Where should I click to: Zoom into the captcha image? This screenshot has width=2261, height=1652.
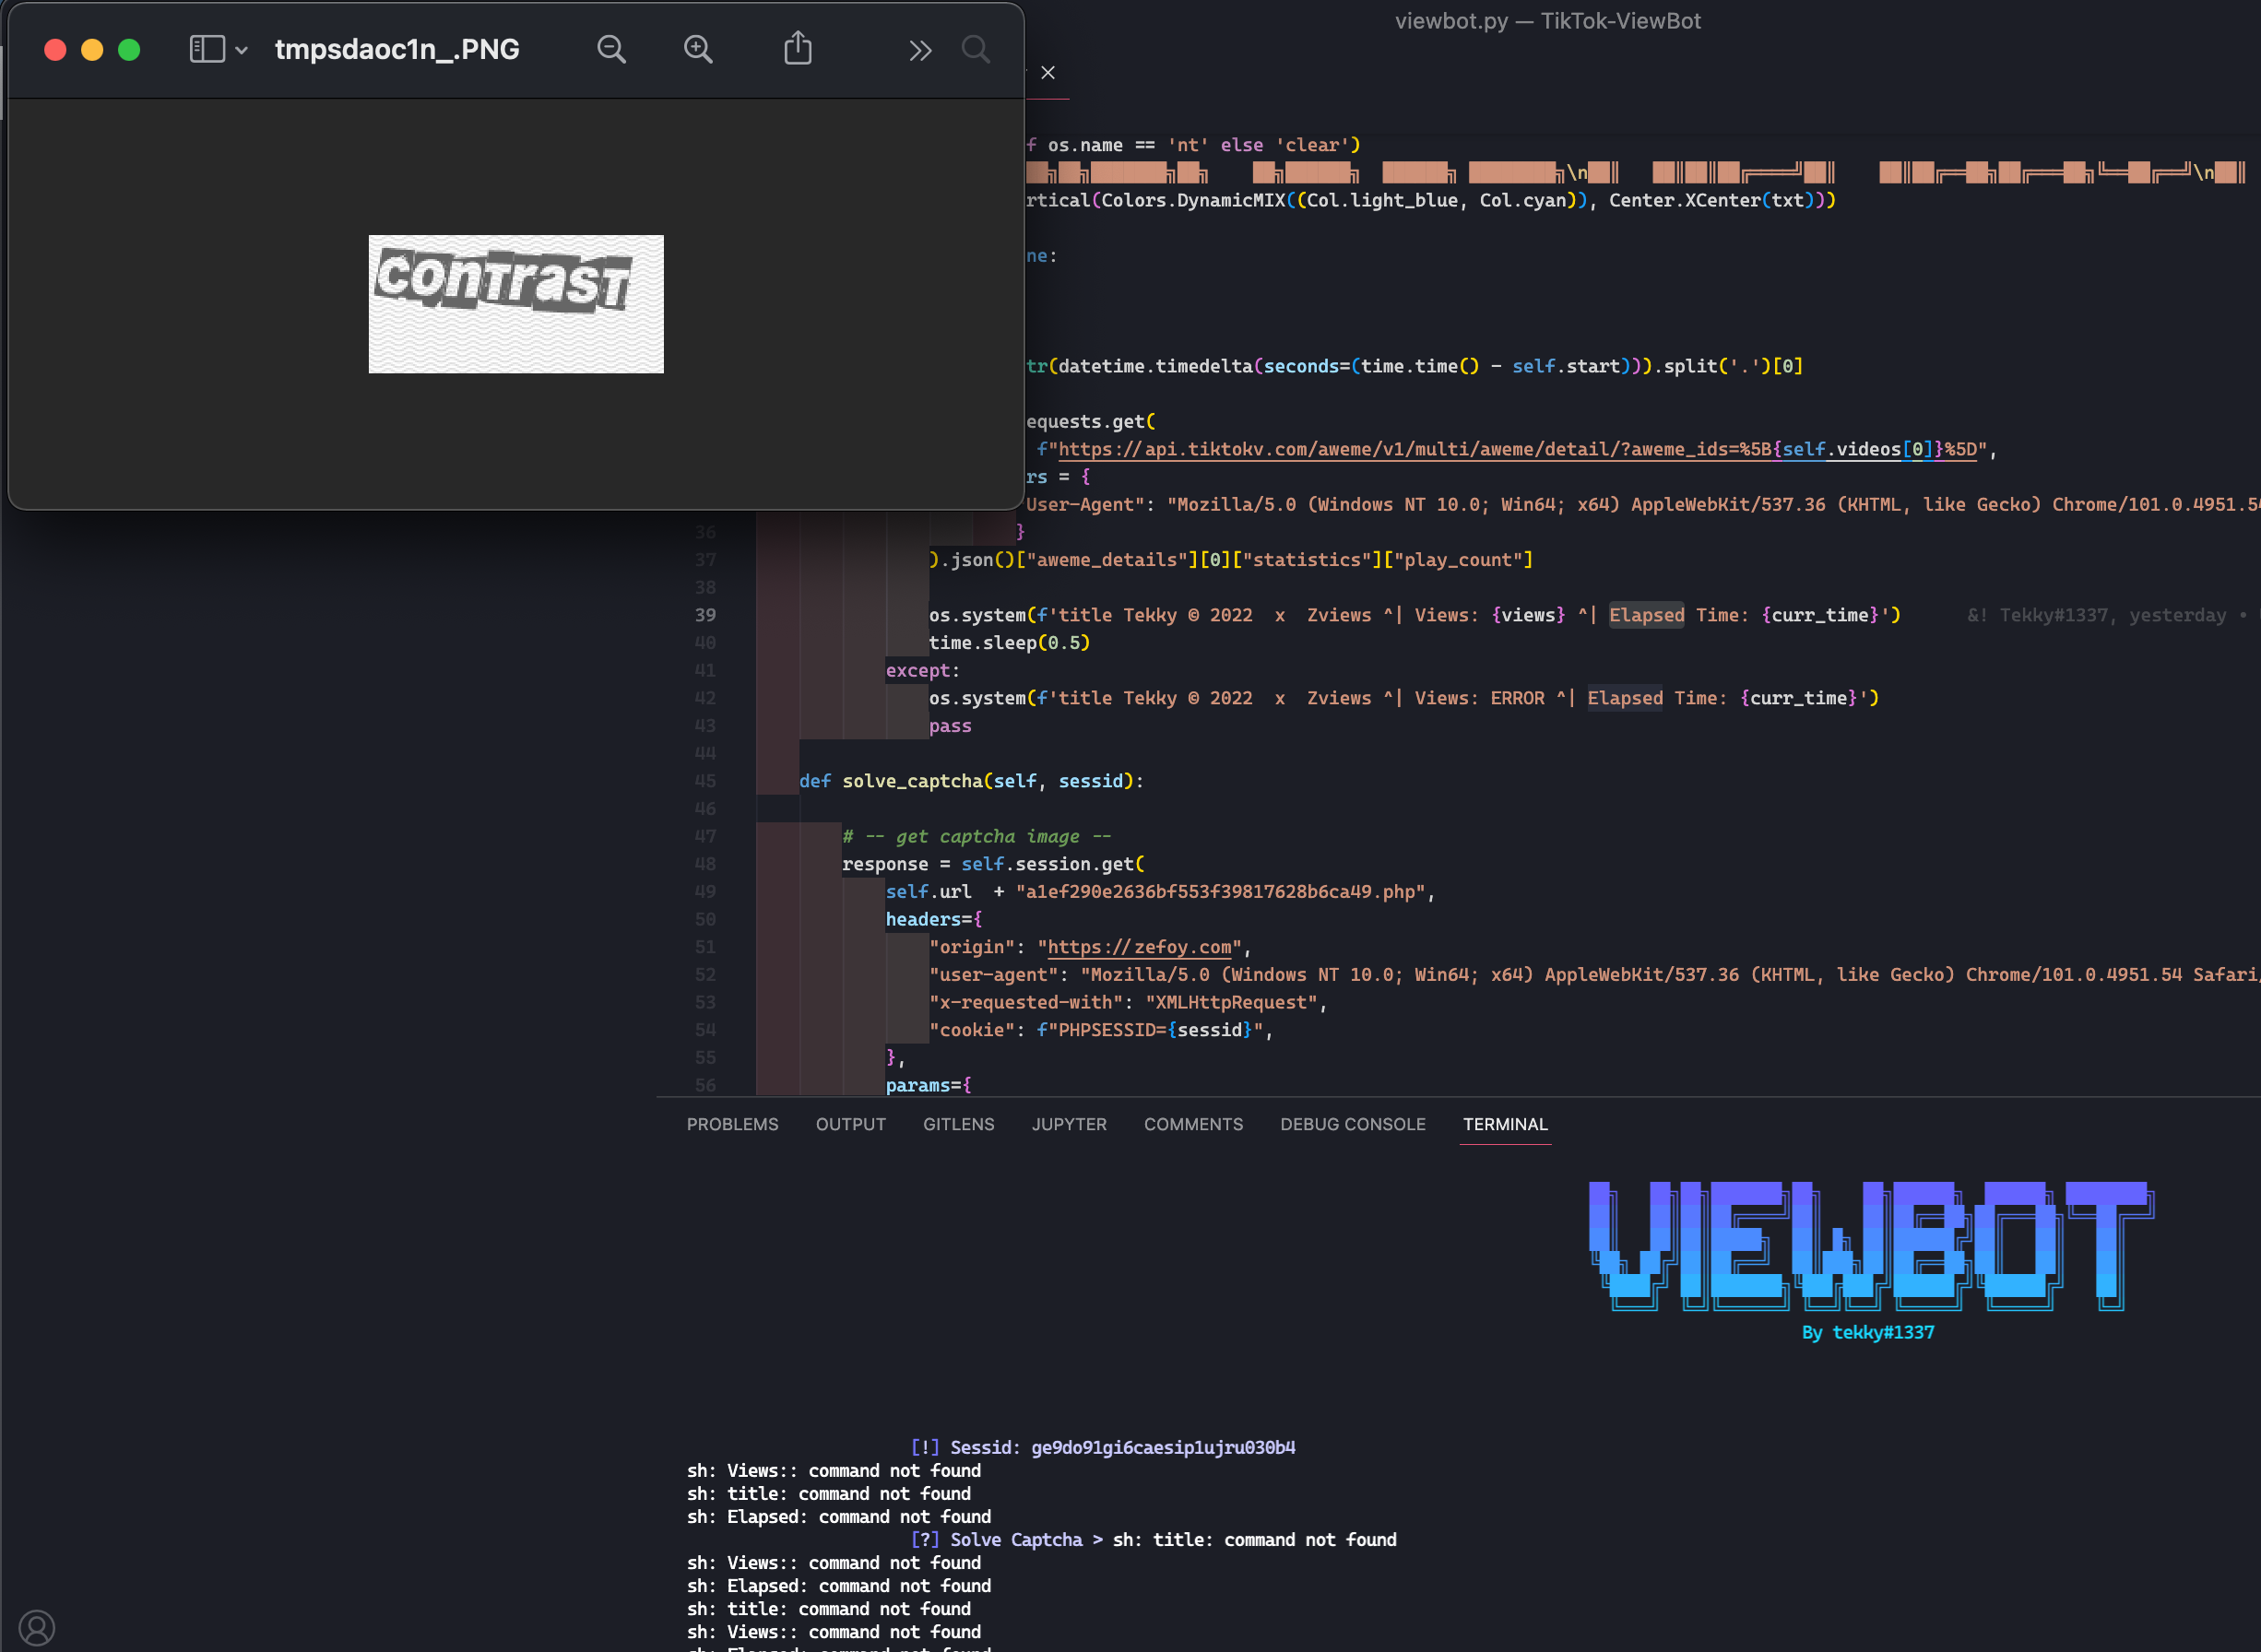(698, 48)
